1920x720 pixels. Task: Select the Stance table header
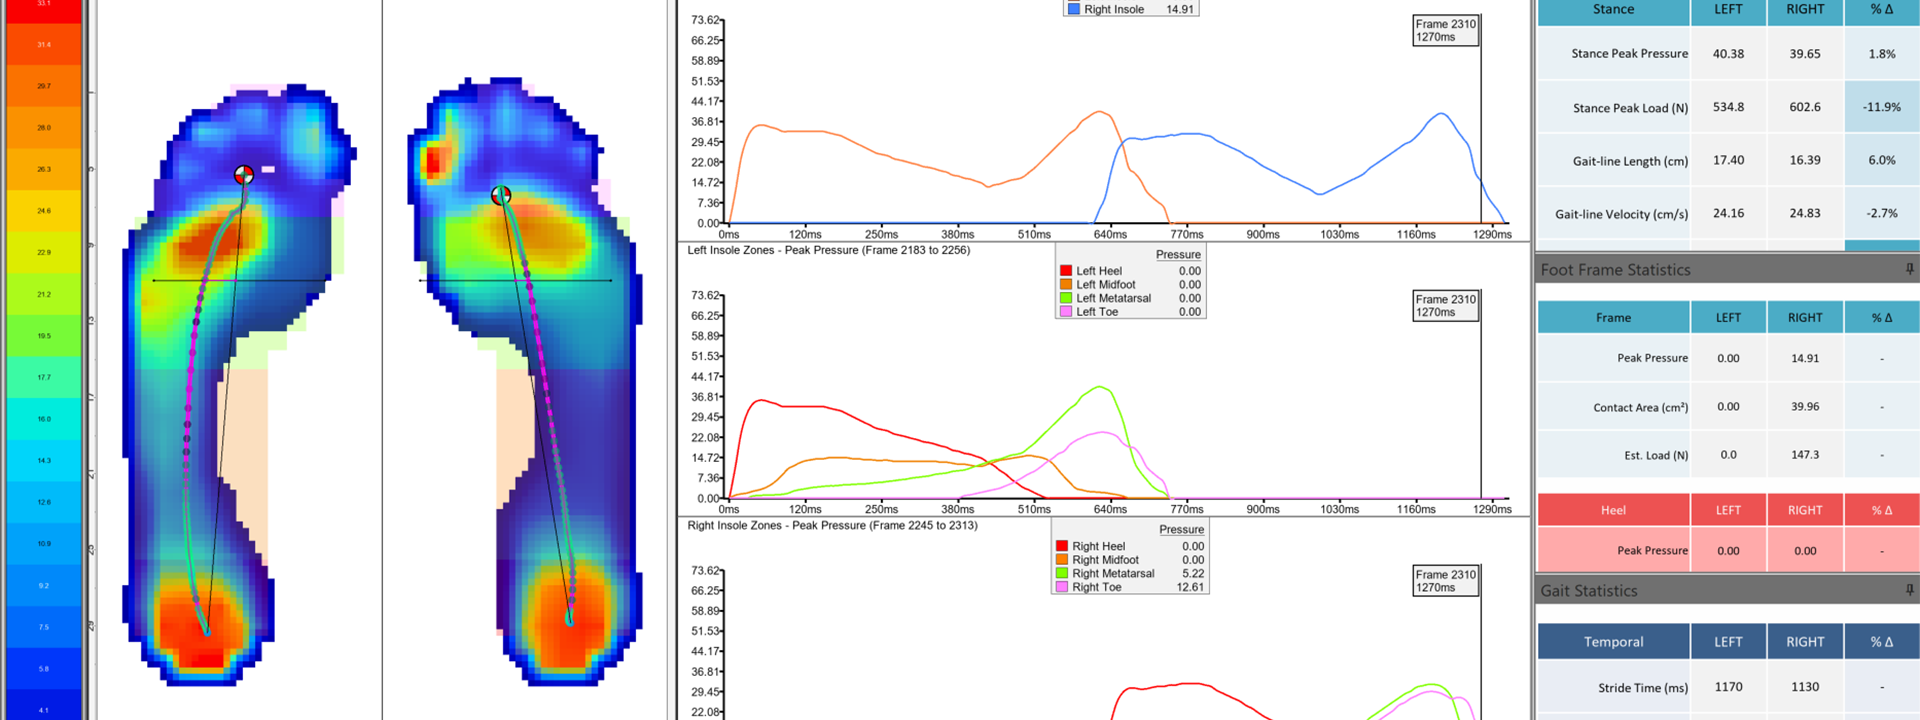tap(1612, 10)
